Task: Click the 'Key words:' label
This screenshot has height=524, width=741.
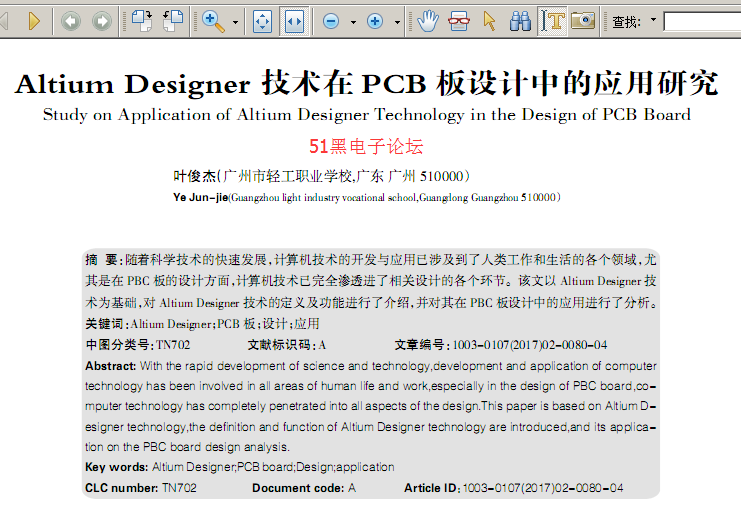Action: click(116, 467)
